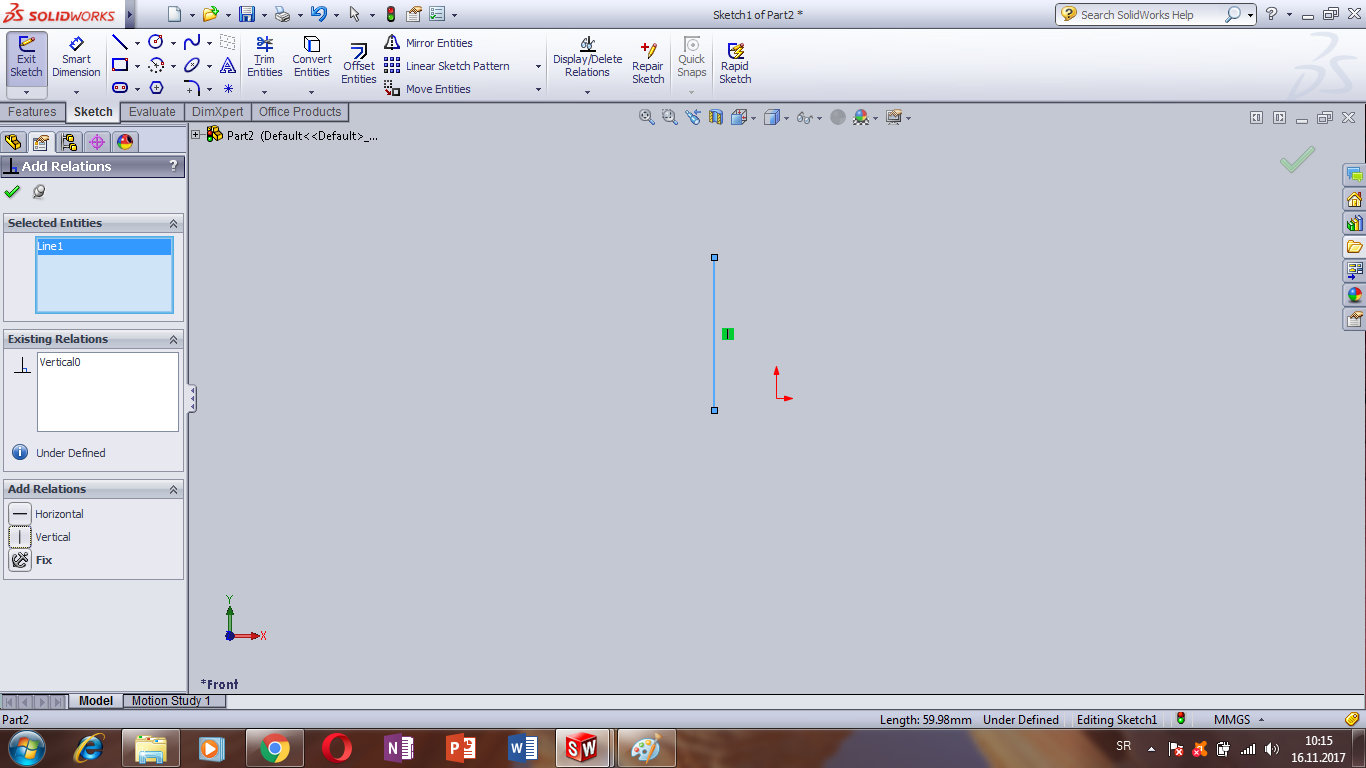Select the Circle sketch tool
Screen dimensions: 1366x768
point(156,42)
